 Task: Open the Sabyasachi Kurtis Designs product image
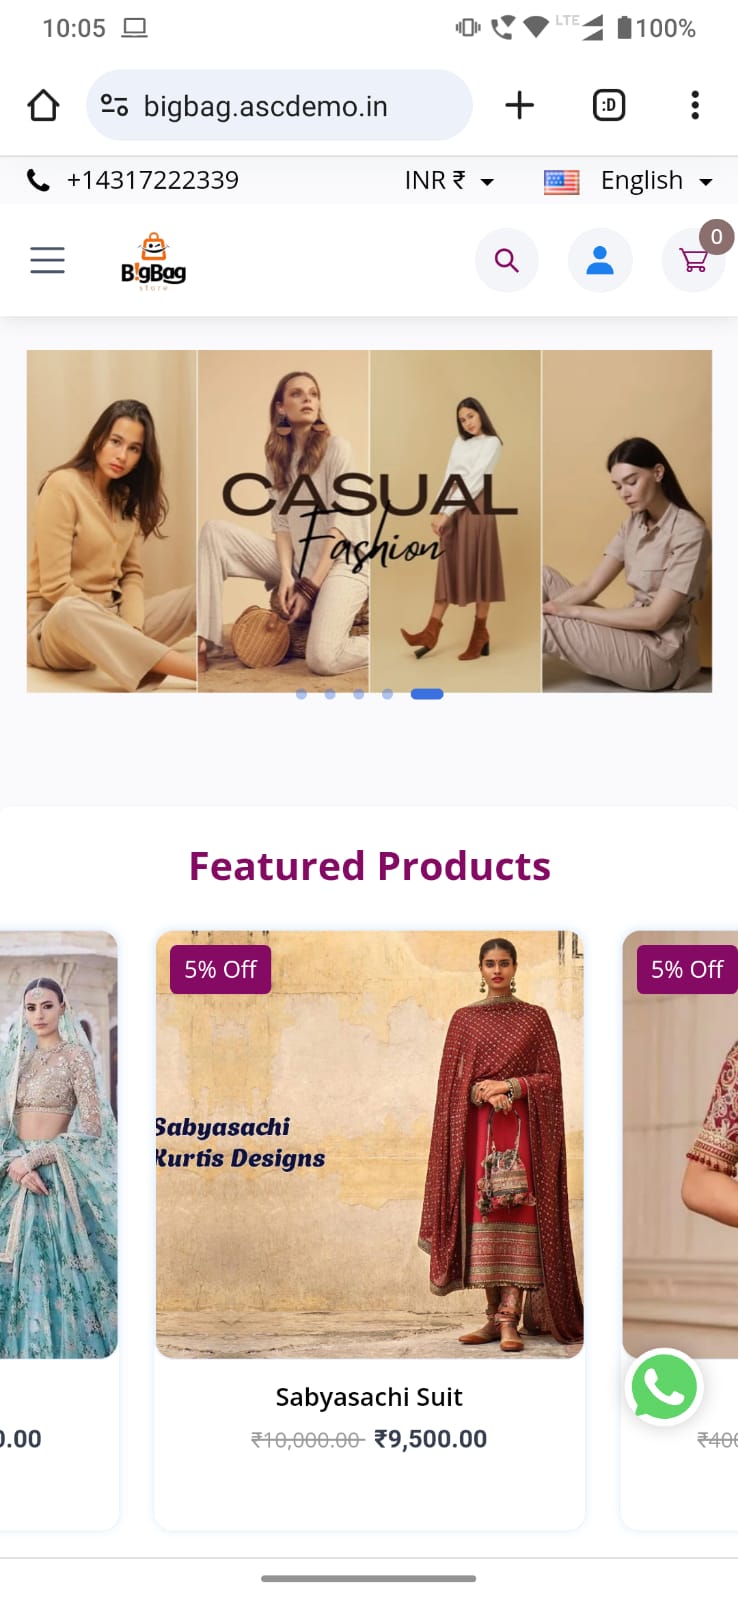click(x=369, y=1144)
